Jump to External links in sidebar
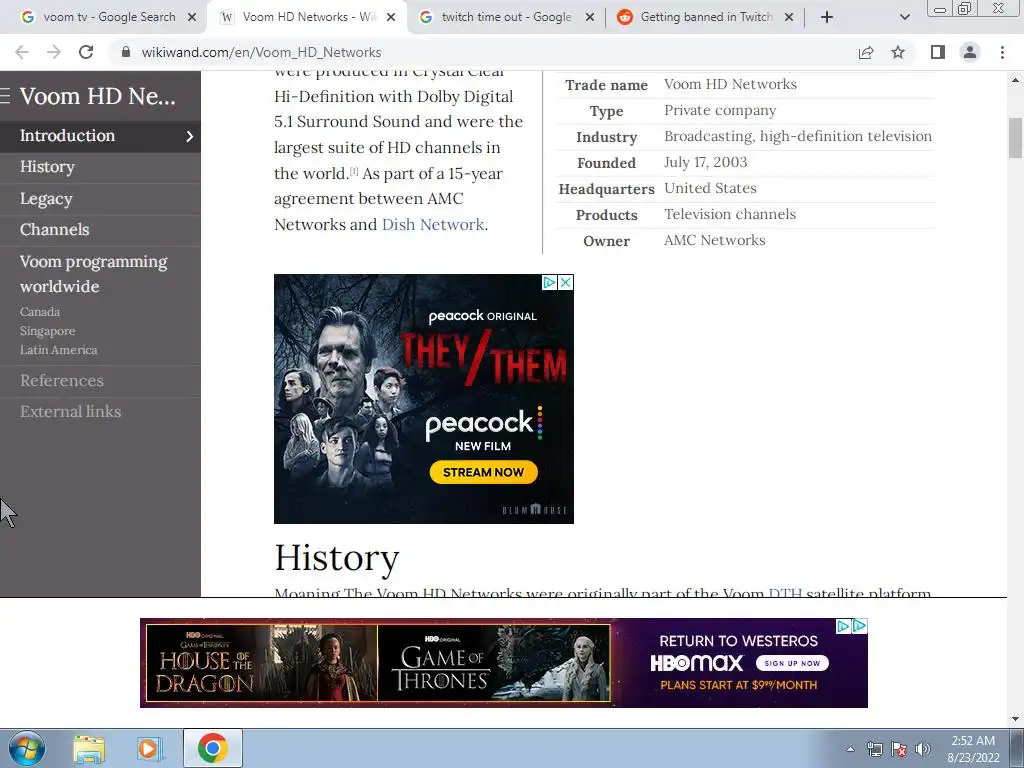Viewport: 1024px width, 768px height. coord(71,411)
